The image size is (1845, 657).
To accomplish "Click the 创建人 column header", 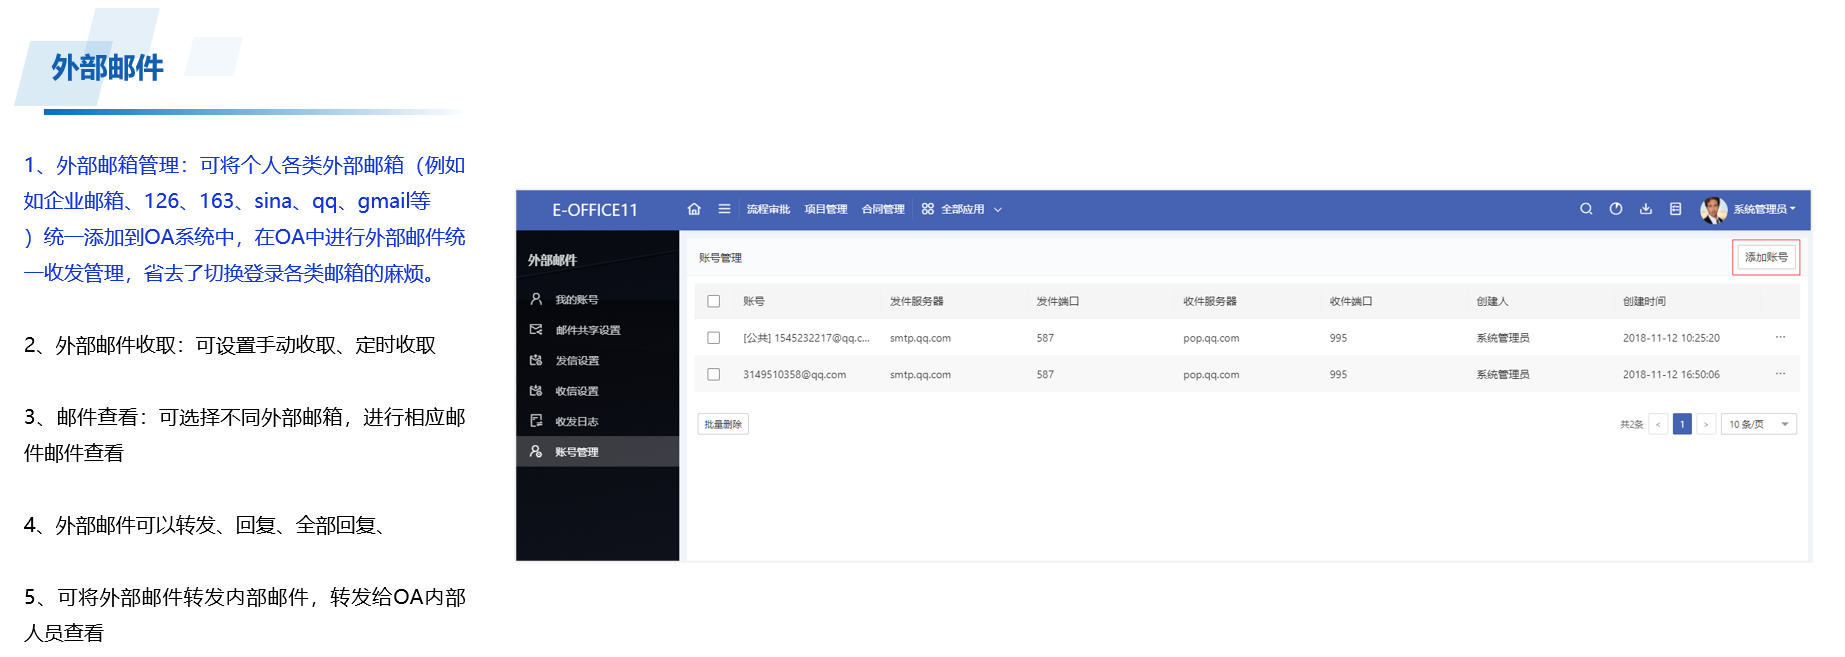I will [x=1492, y=301].
